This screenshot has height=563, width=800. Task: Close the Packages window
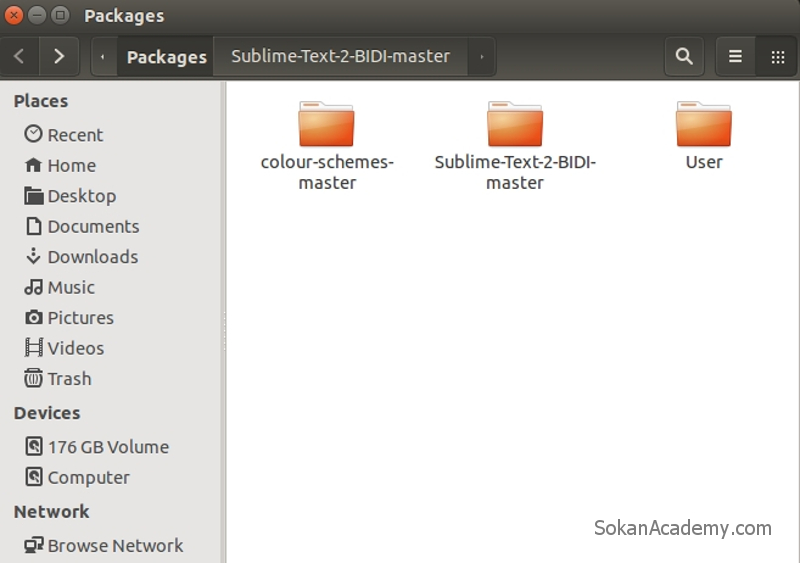pos(14,15)
